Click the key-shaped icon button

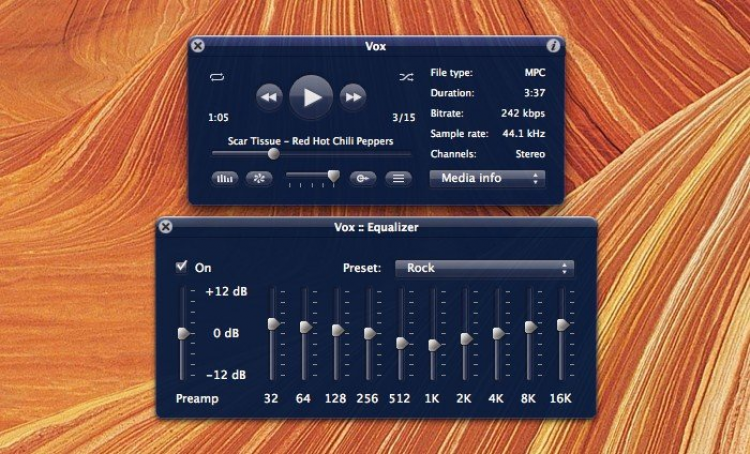point(364,179)
